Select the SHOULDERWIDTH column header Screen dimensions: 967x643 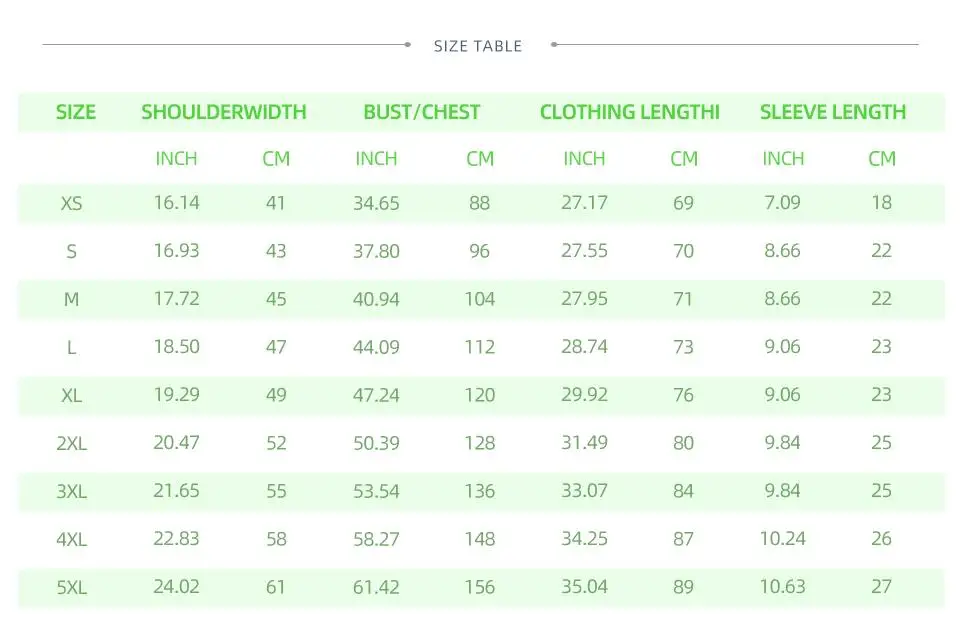(x=224, y=112)
